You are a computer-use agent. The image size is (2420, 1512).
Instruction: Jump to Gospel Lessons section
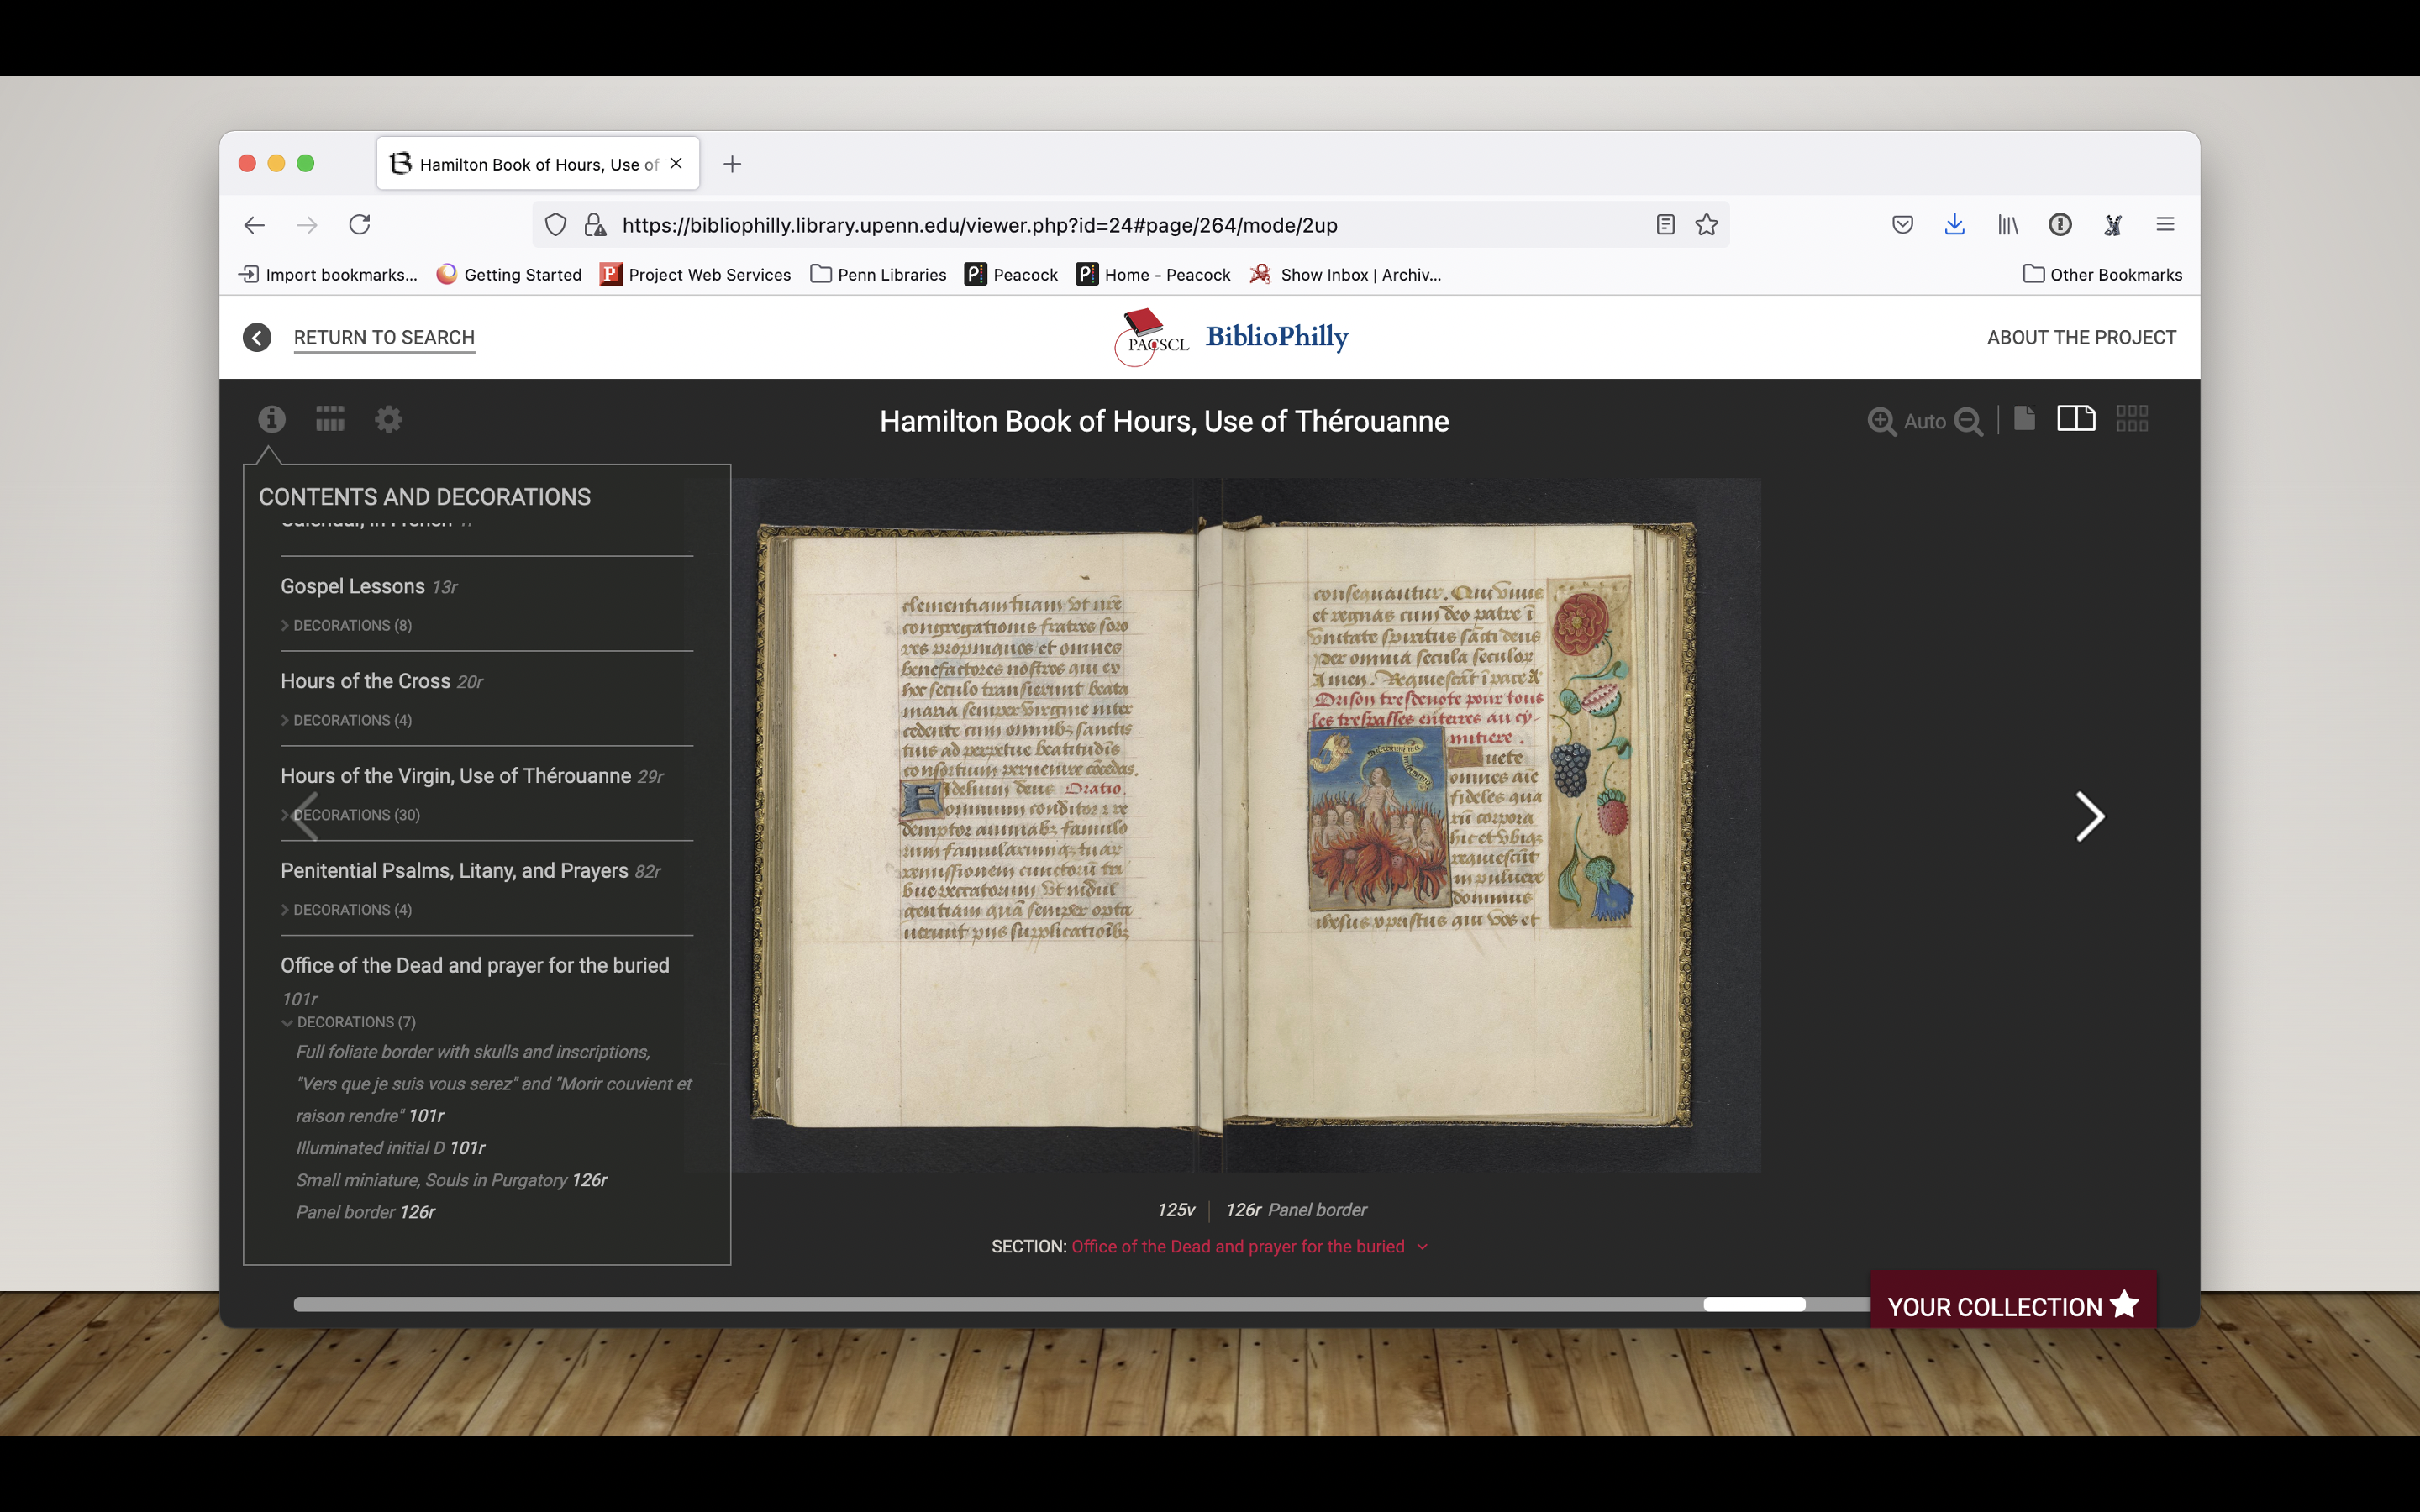(x=352, y=586)
